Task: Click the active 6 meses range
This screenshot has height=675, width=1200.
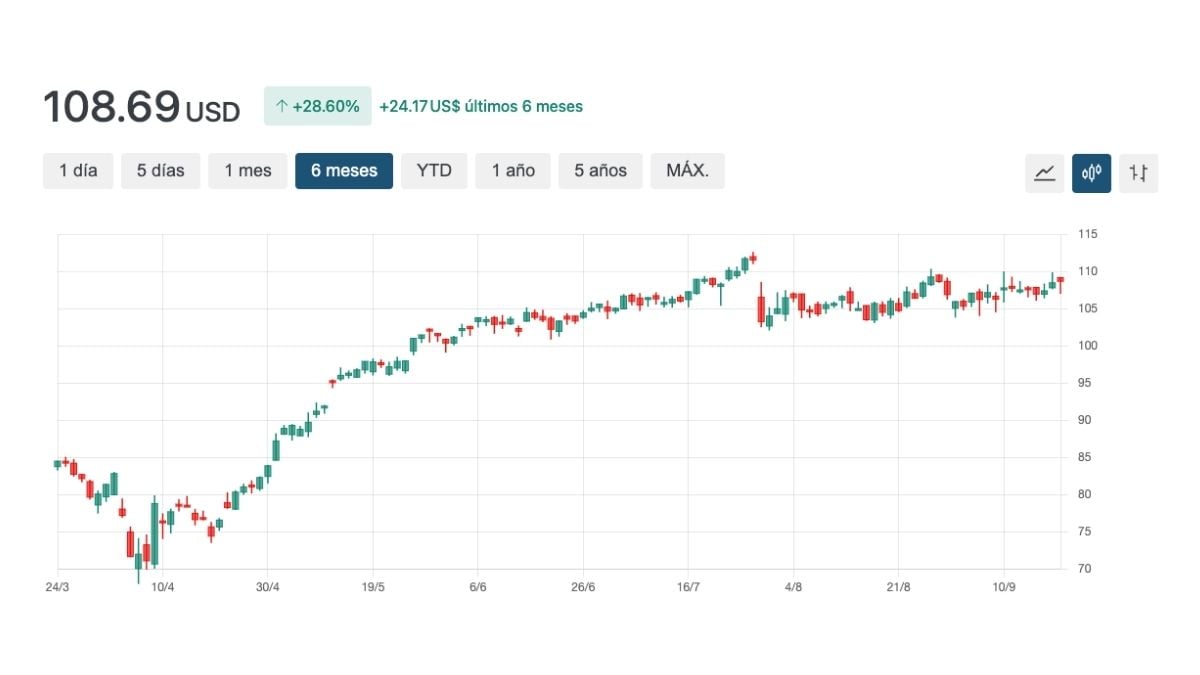Action: pyautogui.click(x=344, y=171)
